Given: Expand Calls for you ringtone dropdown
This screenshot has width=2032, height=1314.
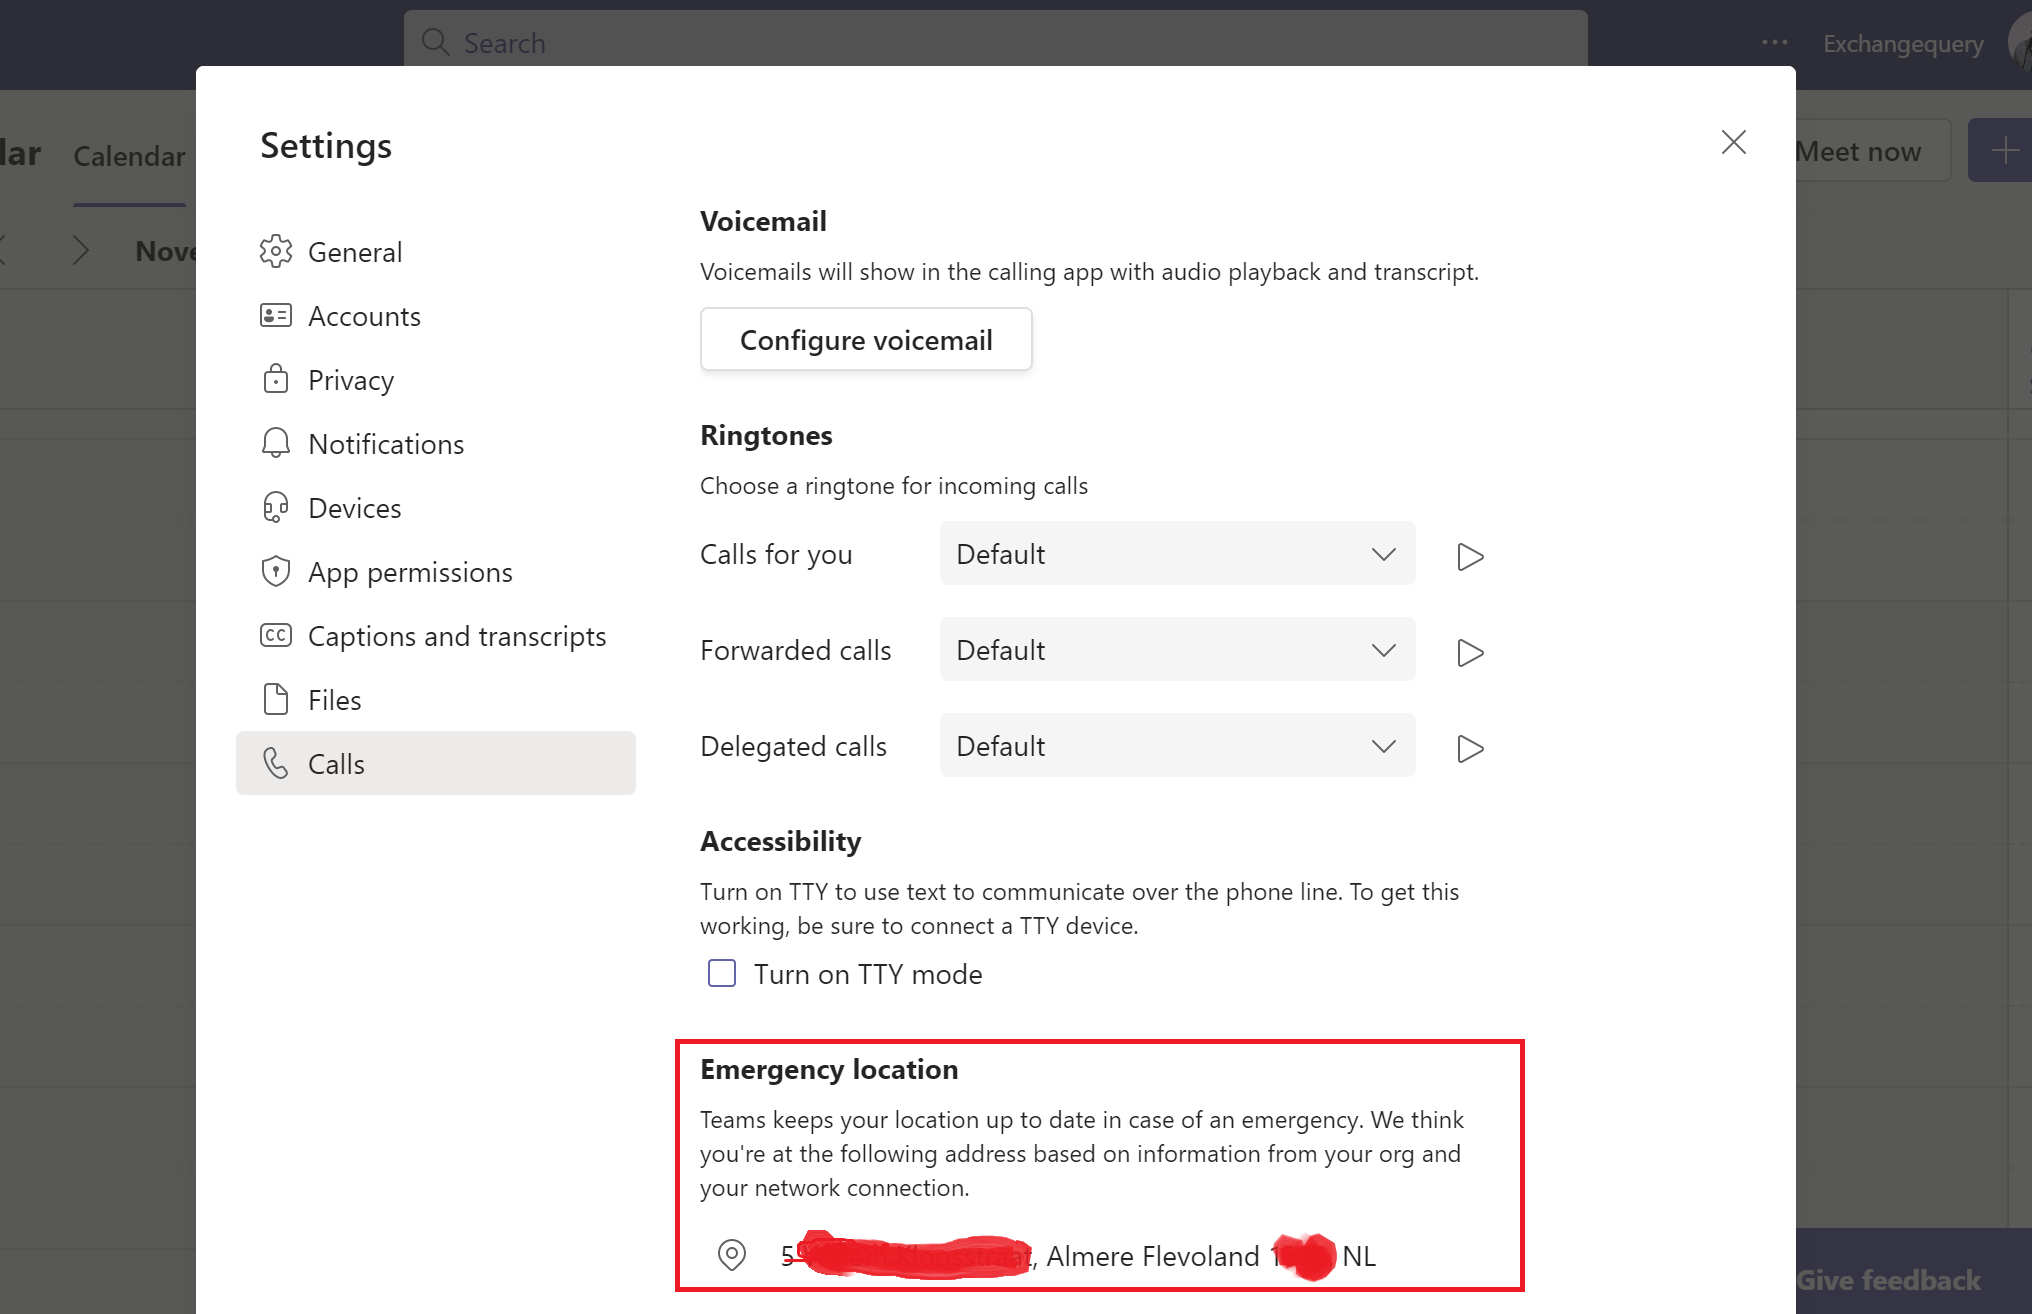Looking at the screenshot, I should click(x=1177, y=553).
